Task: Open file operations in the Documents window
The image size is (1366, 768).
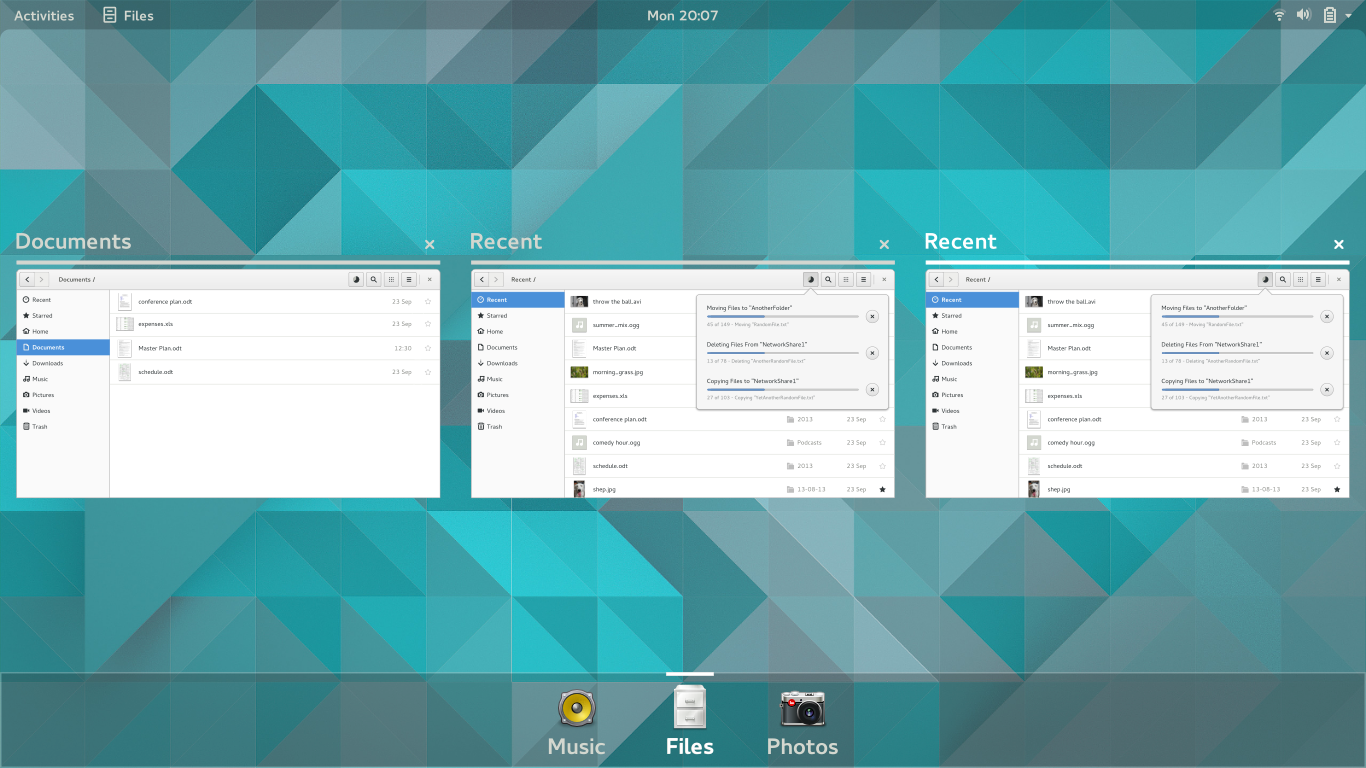Action: tap(356, 280)
